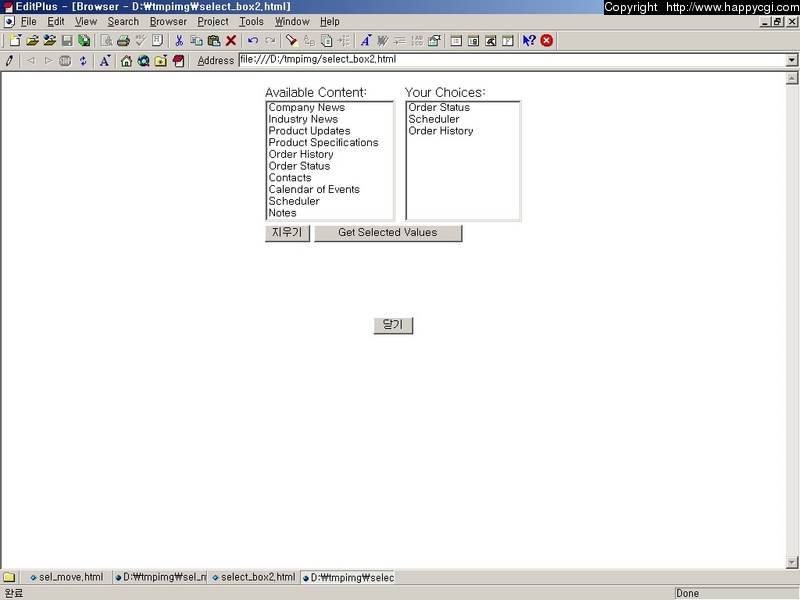
Task: Click the browser font size A icon
Action: click(x=105, y=61)
